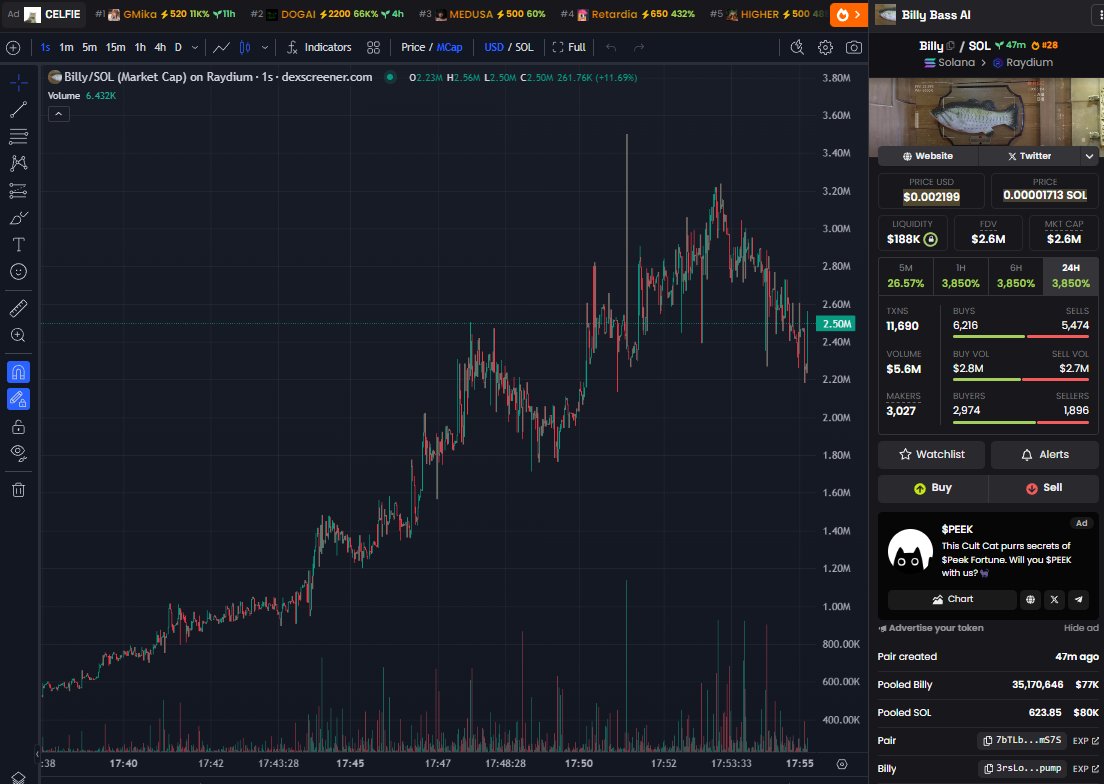
Task: Select the patterns drawing tool
Action: pos(18,163)
